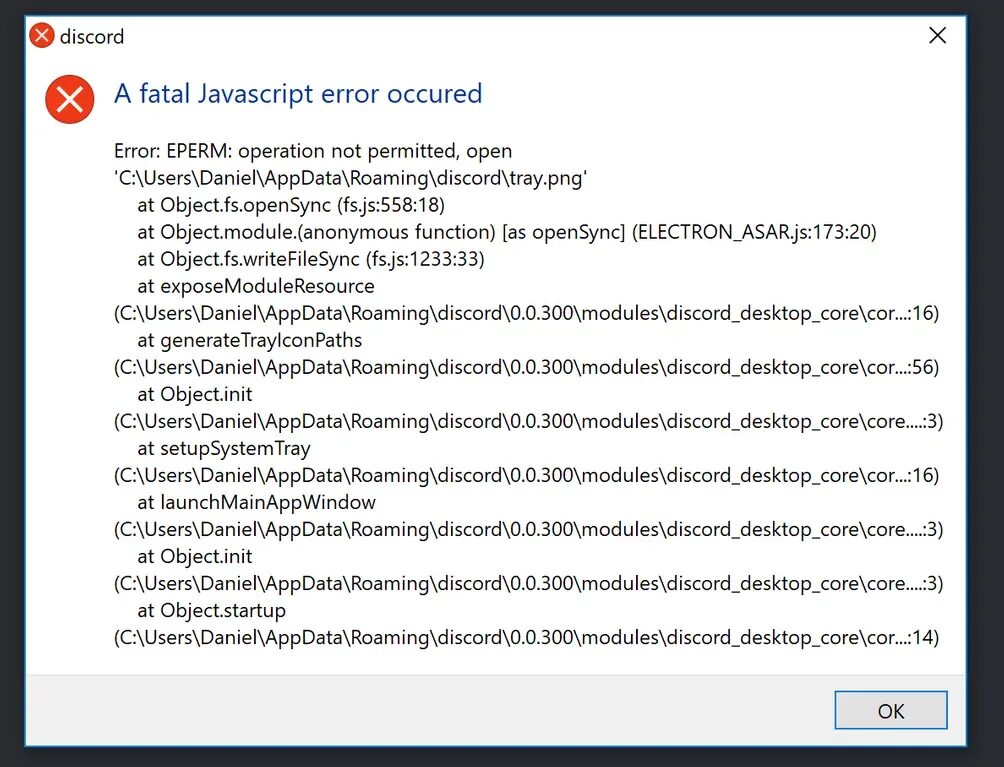Viewport: 1004px width, 767px height.
Task: Close the discord error dialog
Action: (937, 36)
